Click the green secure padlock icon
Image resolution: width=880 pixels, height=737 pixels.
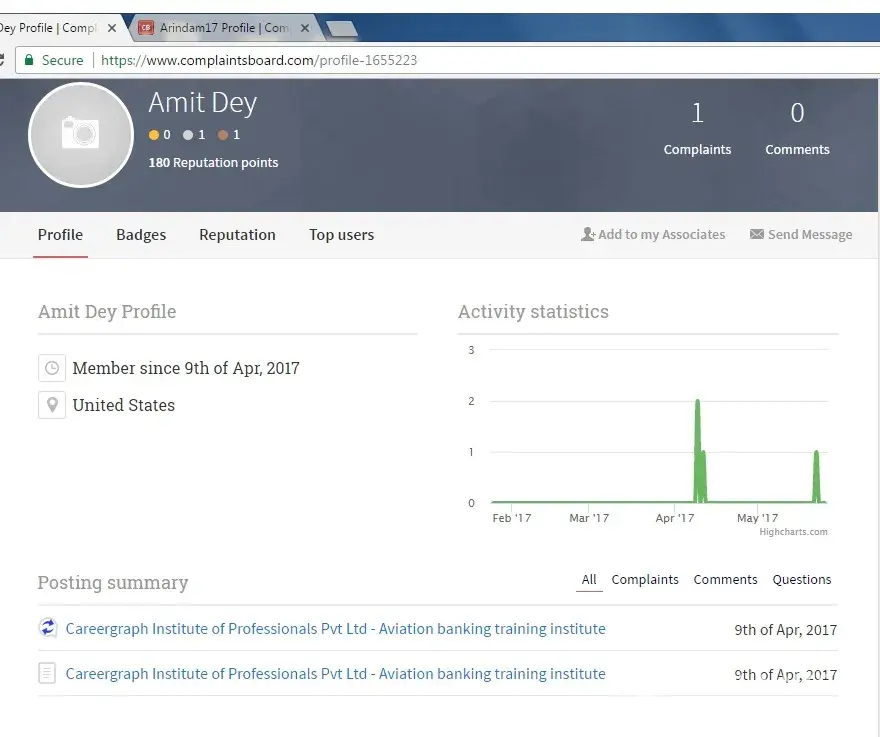coord(29,60)
